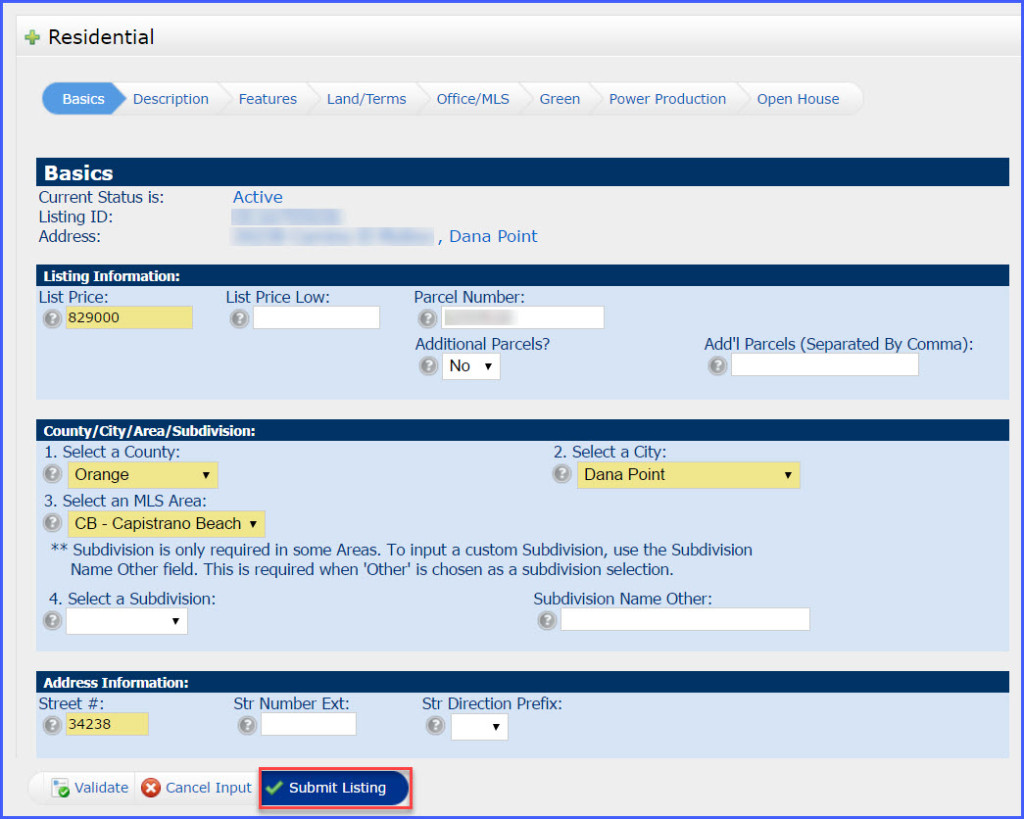Click the red X icon on Cancel Input
Viewport: 1024px width, 819px height.
click(x=152, y=787)
